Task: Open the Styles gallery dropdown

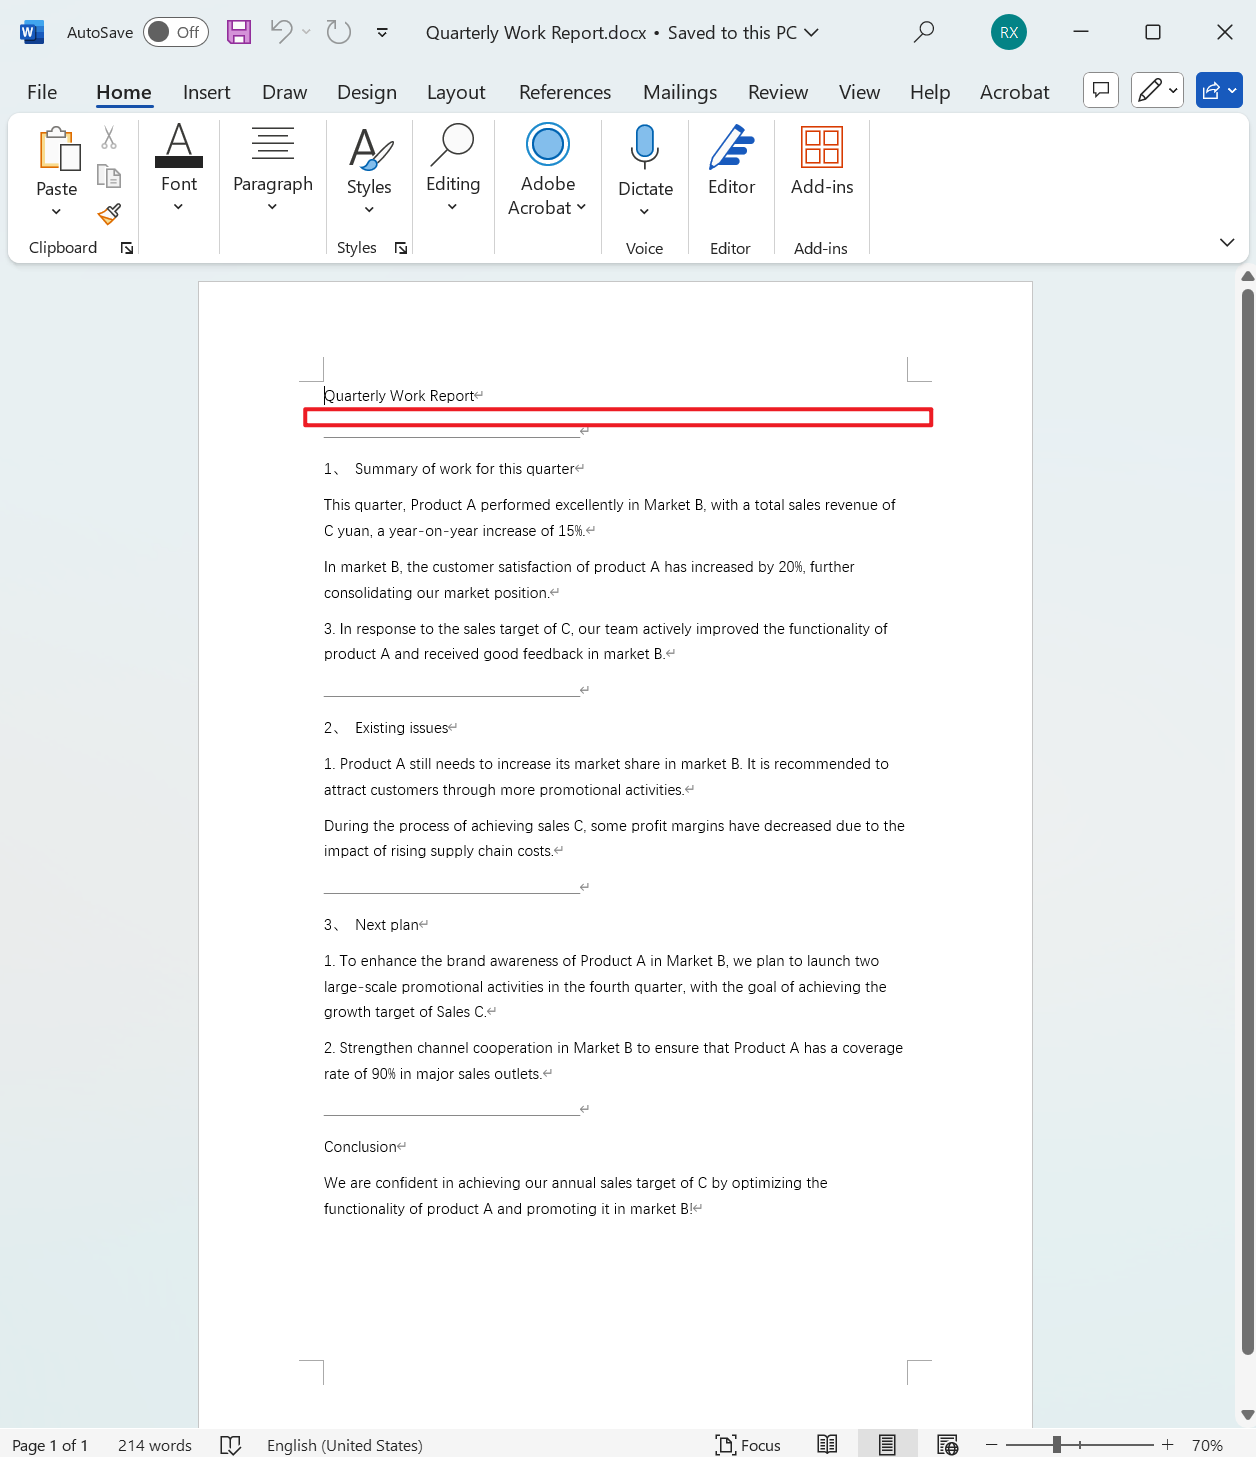Action: pos(369,170)
